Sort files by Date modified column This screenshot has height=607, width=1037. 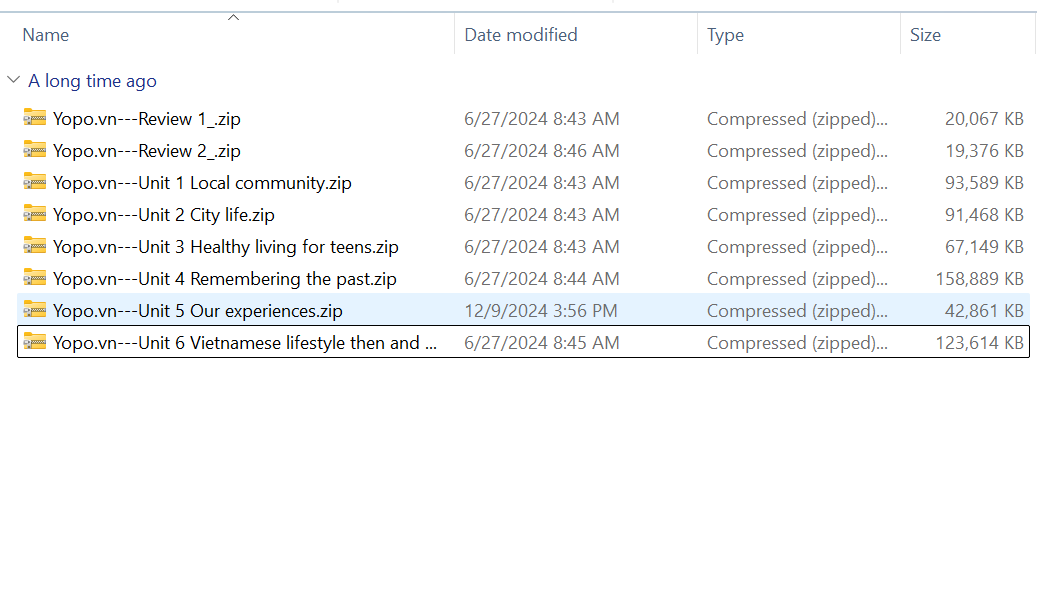point(521,35)
